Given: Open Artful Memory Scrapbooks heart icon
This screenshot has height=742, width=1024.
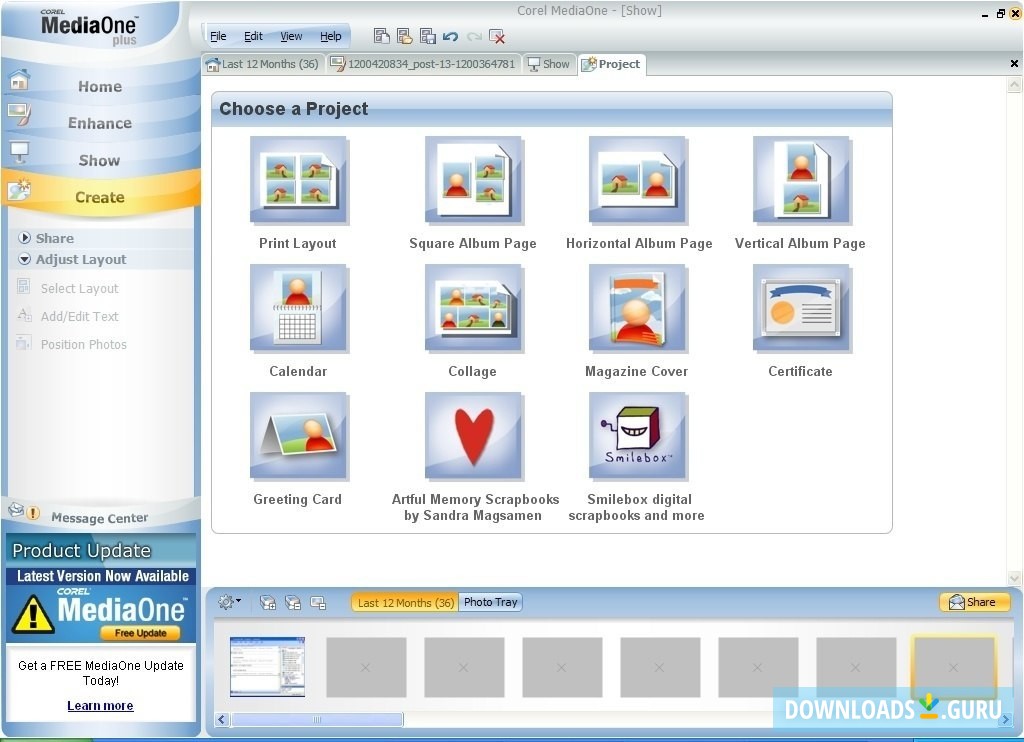Looking at the screenshot, I should pyautogui.click(x=474, y=436).
